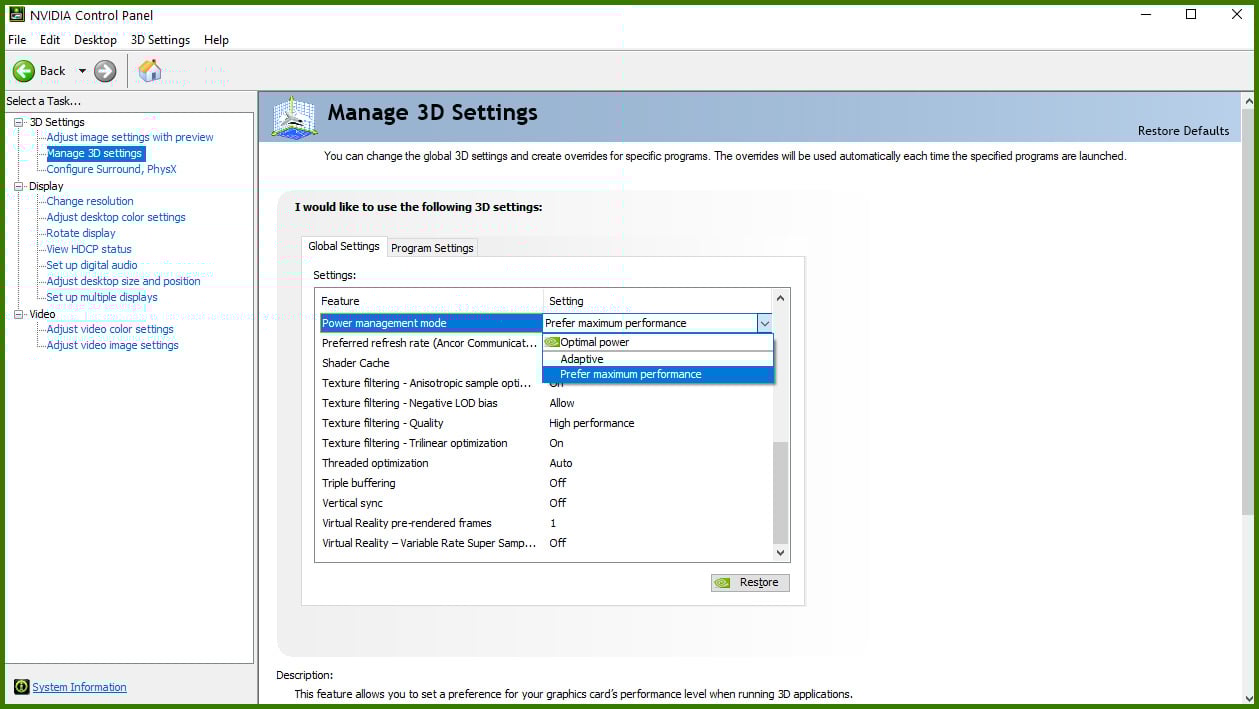Open Adjust video color settings
Image resolution: width=1259 pixels, height=709 pixels.
click(110, 329)
